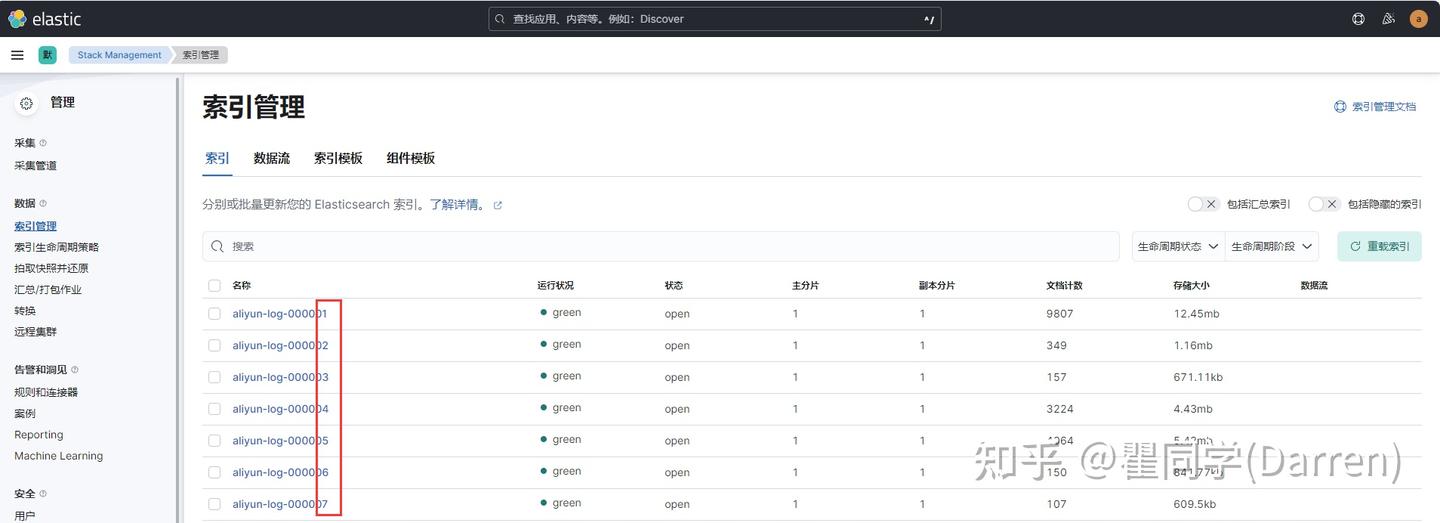Sort by the 文档计数 column header

[x=1064, y=286]
